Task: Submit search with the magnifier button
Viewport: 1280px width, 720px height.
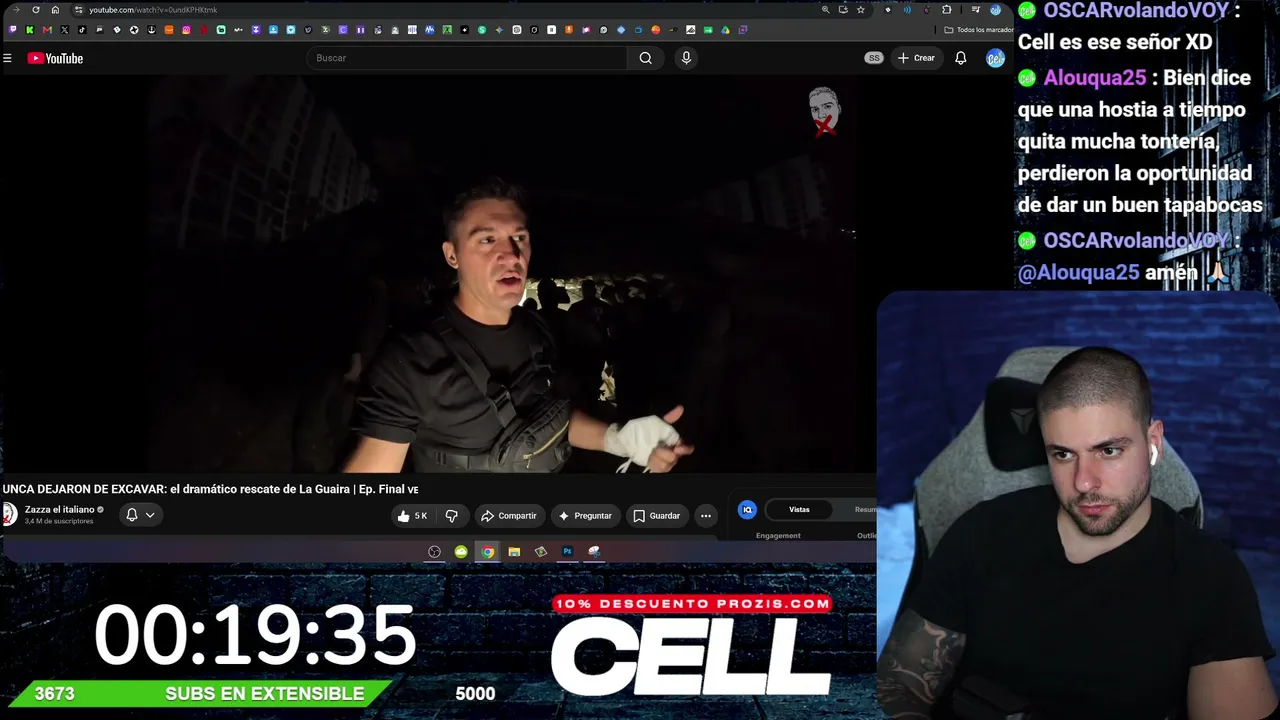Action: tap(646, 58)
